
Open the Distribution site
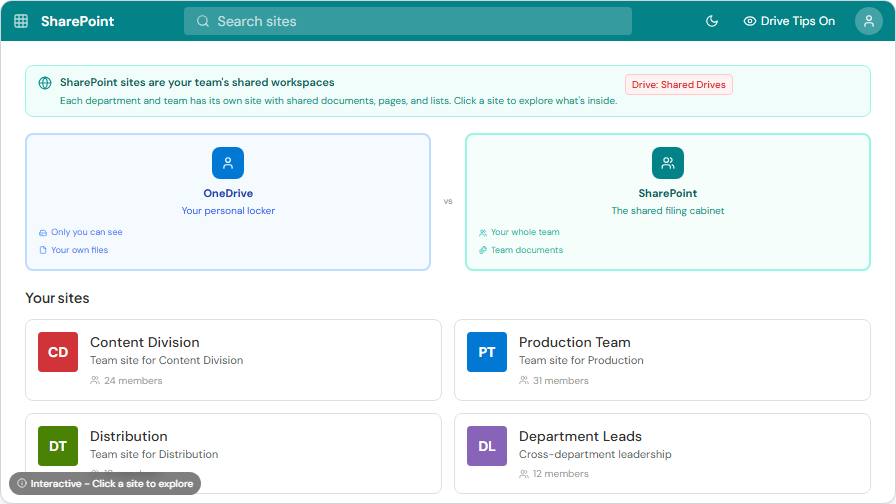233,453
